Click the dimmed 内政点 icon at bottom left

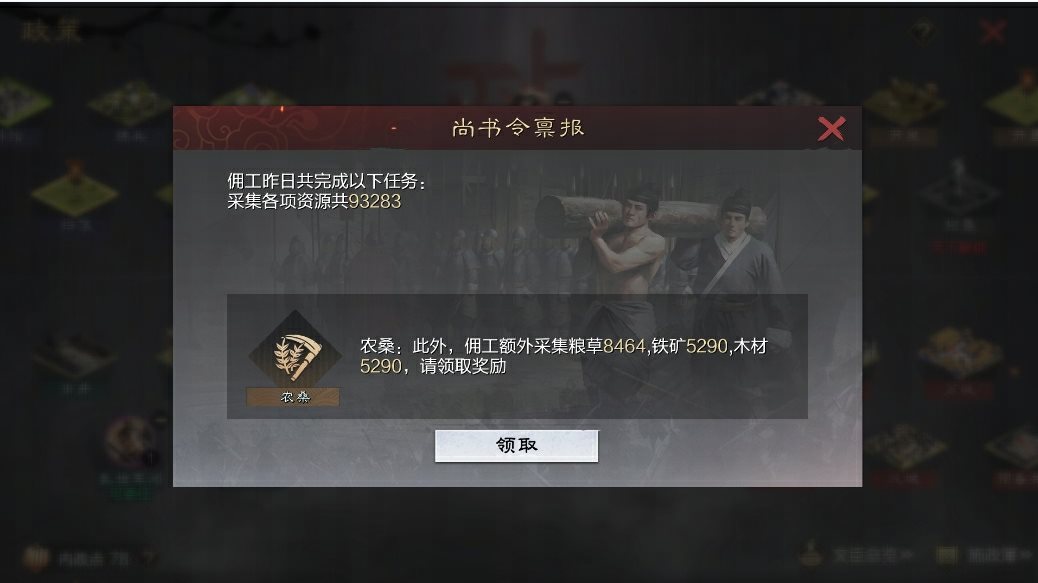coord(34,558)
